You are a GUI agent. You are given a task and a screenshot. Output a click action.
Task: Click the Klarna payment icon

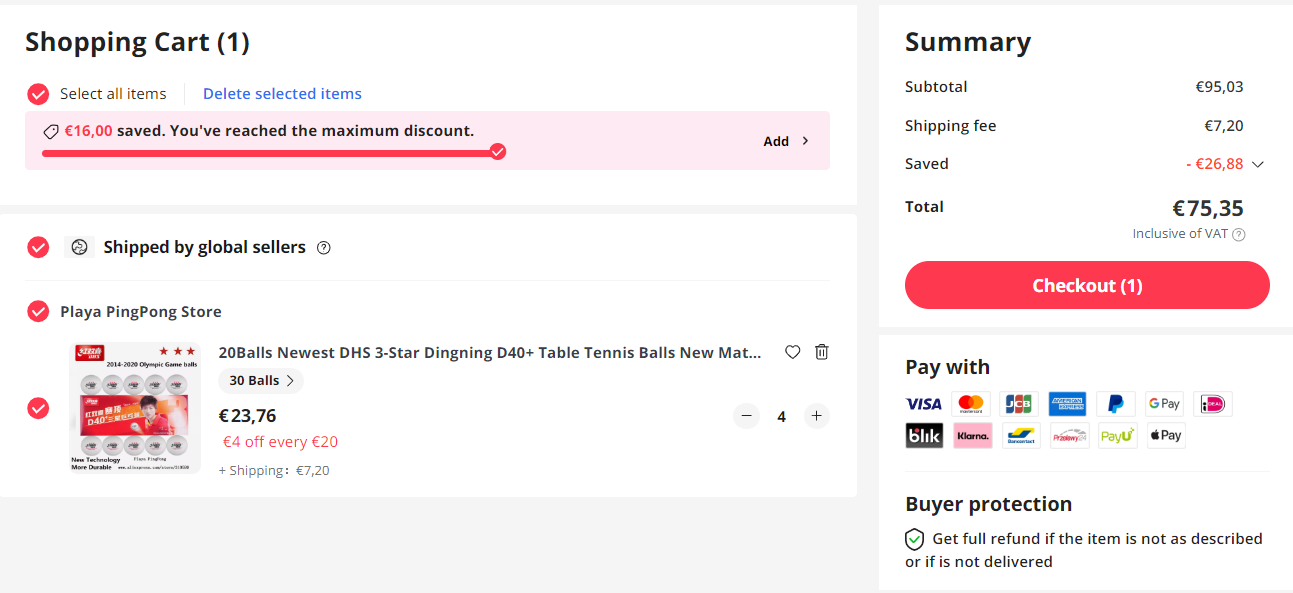[x=972, y=435]
